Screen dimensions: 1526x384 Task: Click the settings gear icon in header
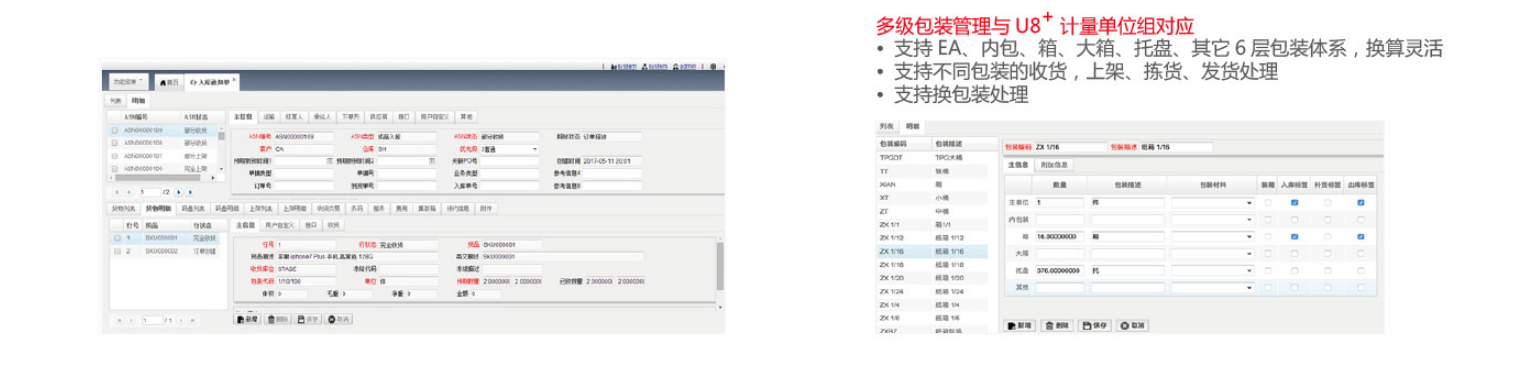712,67
